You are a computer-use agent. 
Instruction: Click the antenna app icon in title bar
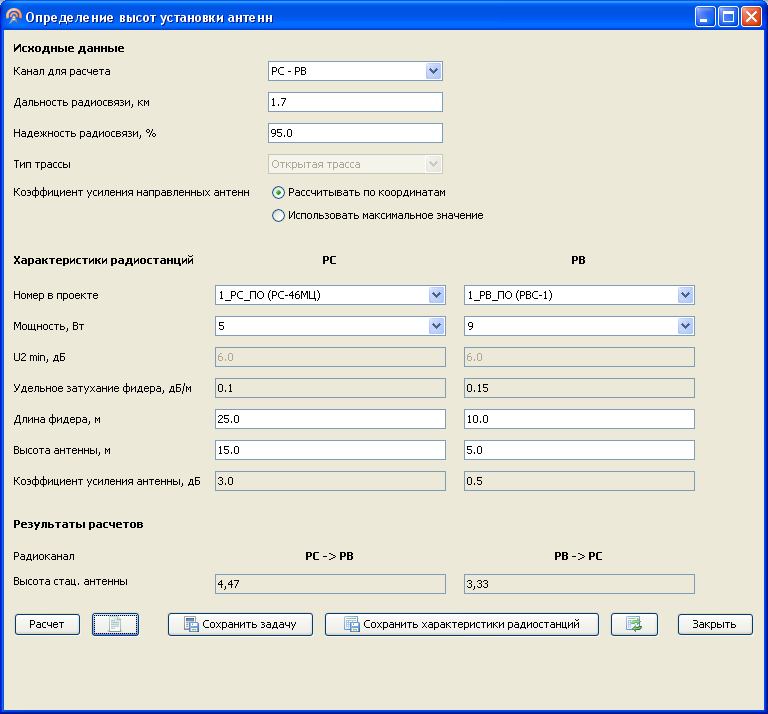(x=13, y=17)
